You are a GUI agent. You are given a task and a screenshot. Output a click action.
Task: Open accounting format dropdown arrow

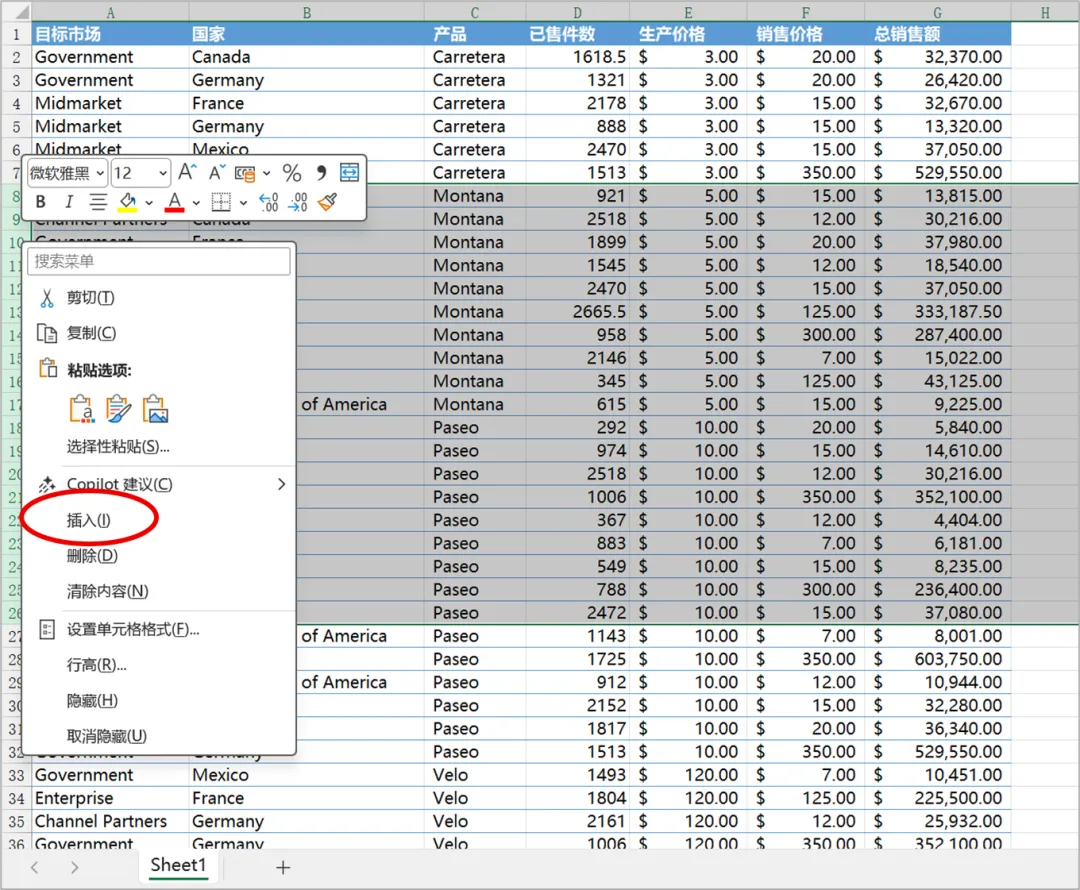pos(267,173)
